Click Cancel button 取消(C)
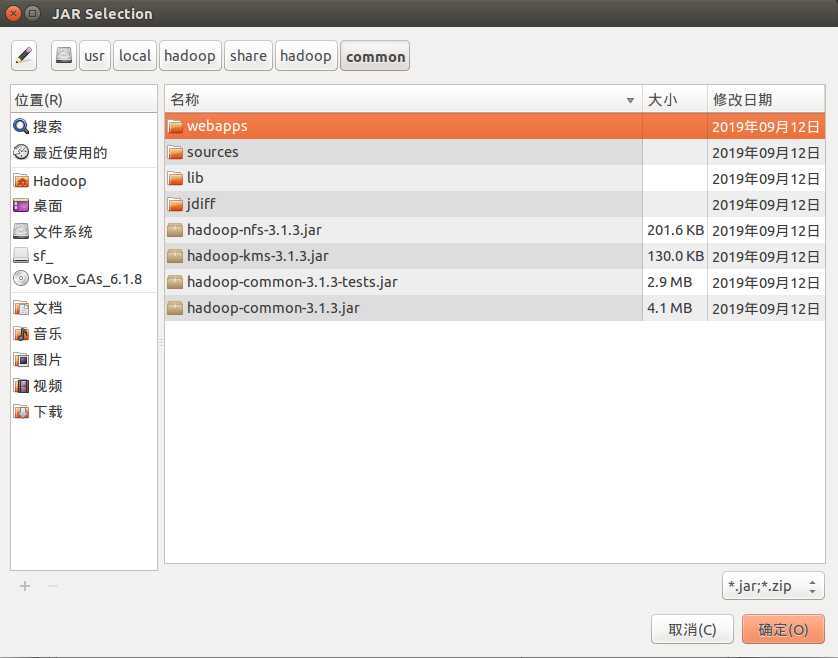The width and height of the screenshot is (838, 658). 692,630
